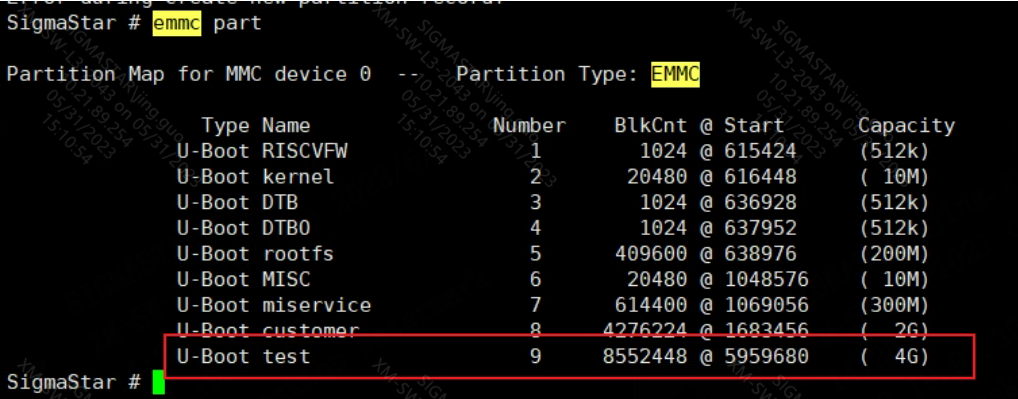Click the 'Start' column header
This screenshot has height=399, width=1018.
[754, 126]
